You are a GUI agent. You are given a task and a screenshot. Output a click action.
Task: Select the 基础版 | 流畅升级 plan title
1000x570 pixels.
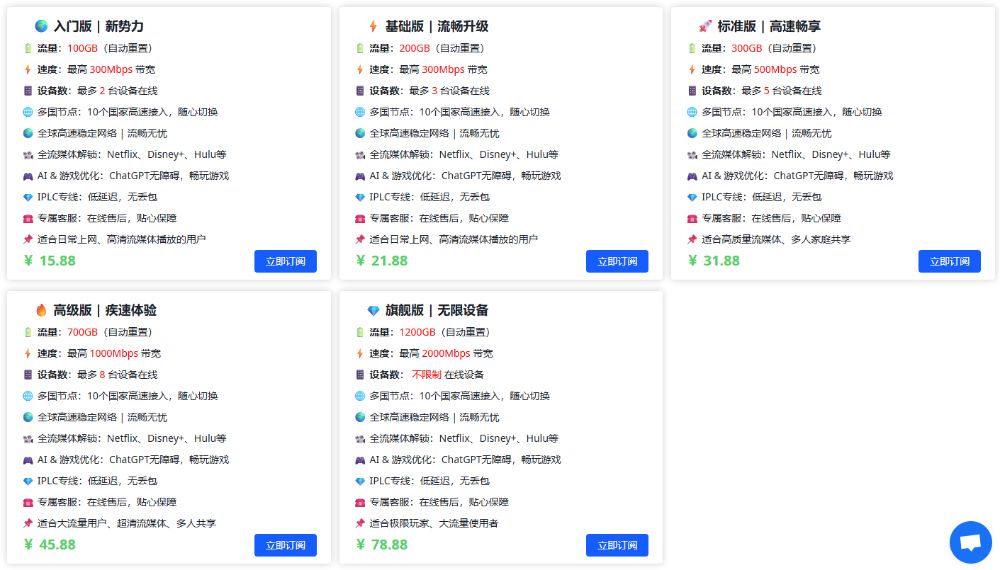pyautogui.click(x=437, y=26)
